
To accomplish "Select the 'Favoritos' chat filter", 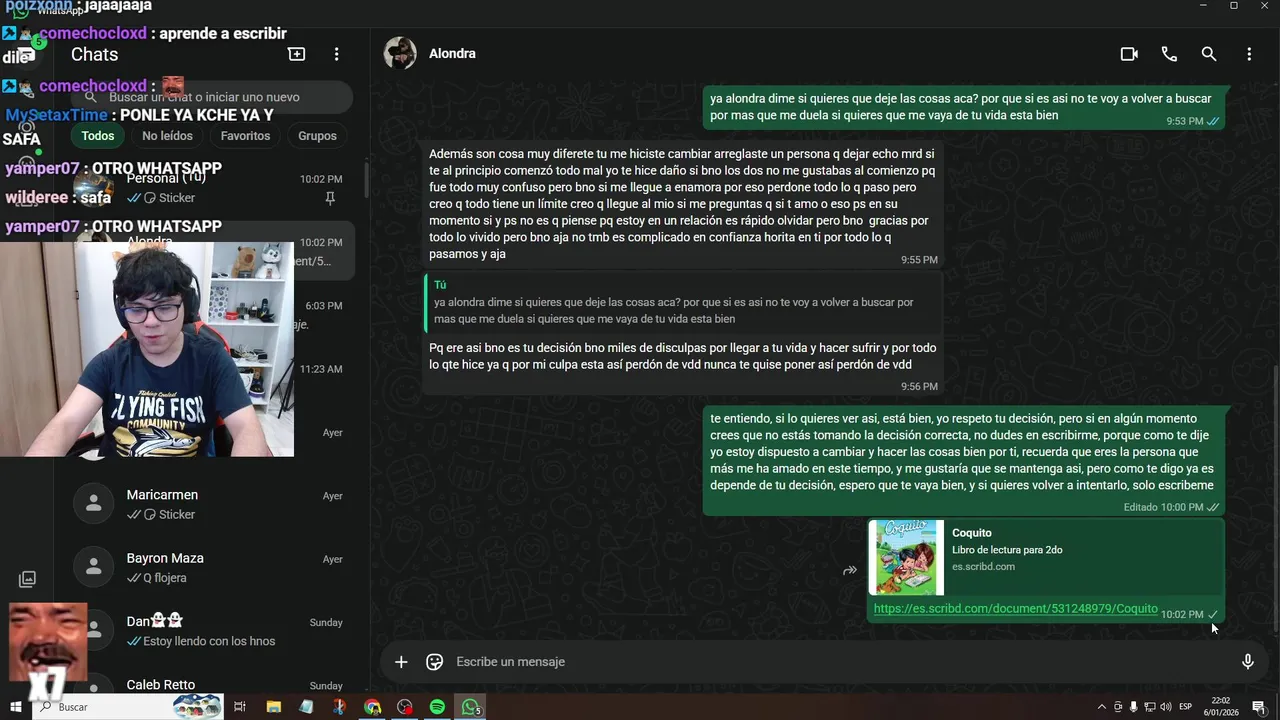I will pyautogui.click(x=245, y=136).
